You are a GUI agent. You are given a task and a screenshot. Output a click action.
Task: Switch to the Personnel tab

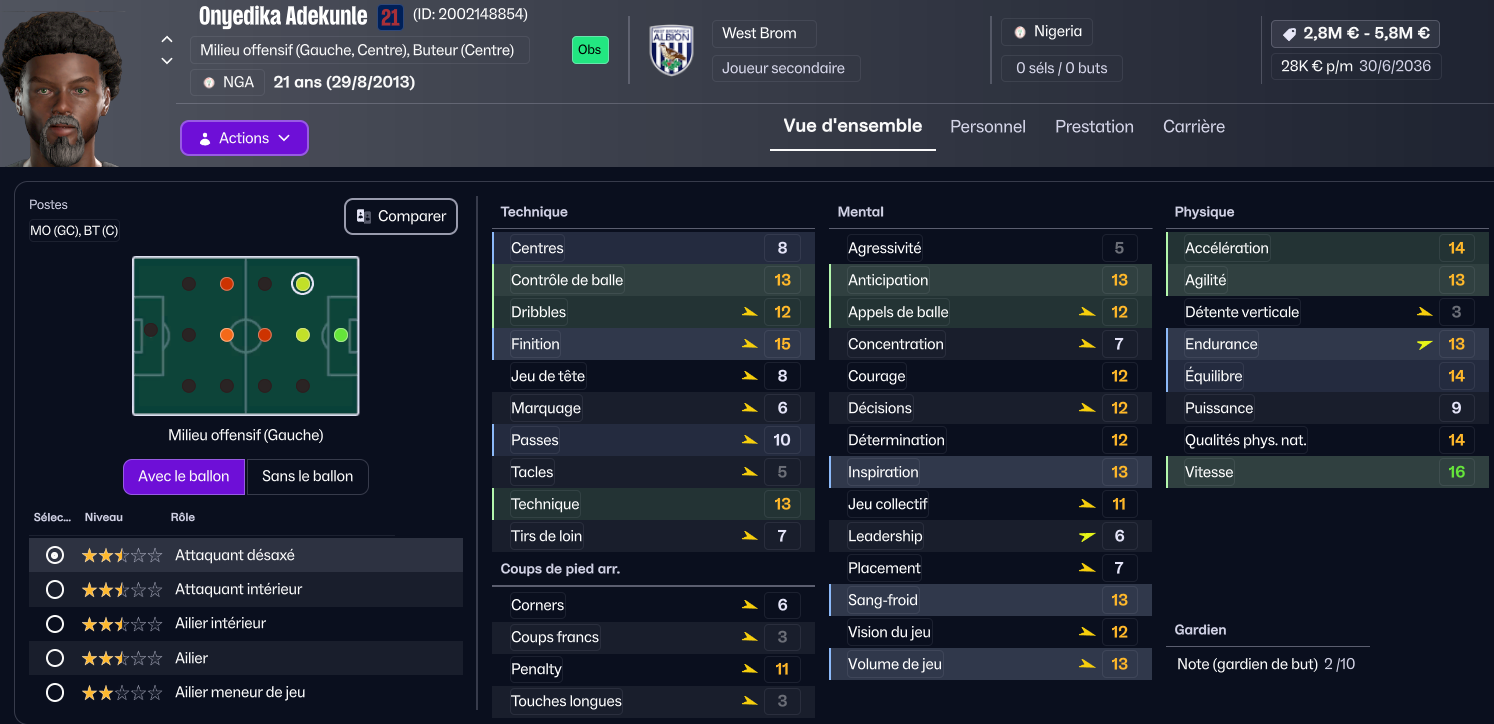click(988, 127)
